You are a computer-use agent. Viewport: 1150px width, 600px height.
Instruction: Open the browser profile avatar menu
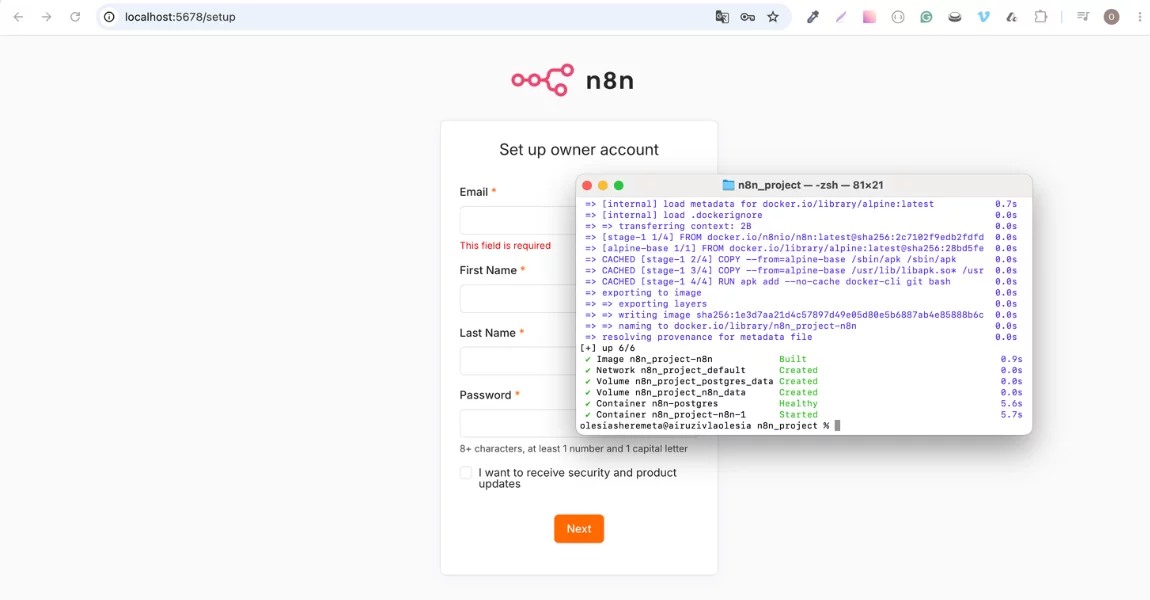click(1112, 17)
